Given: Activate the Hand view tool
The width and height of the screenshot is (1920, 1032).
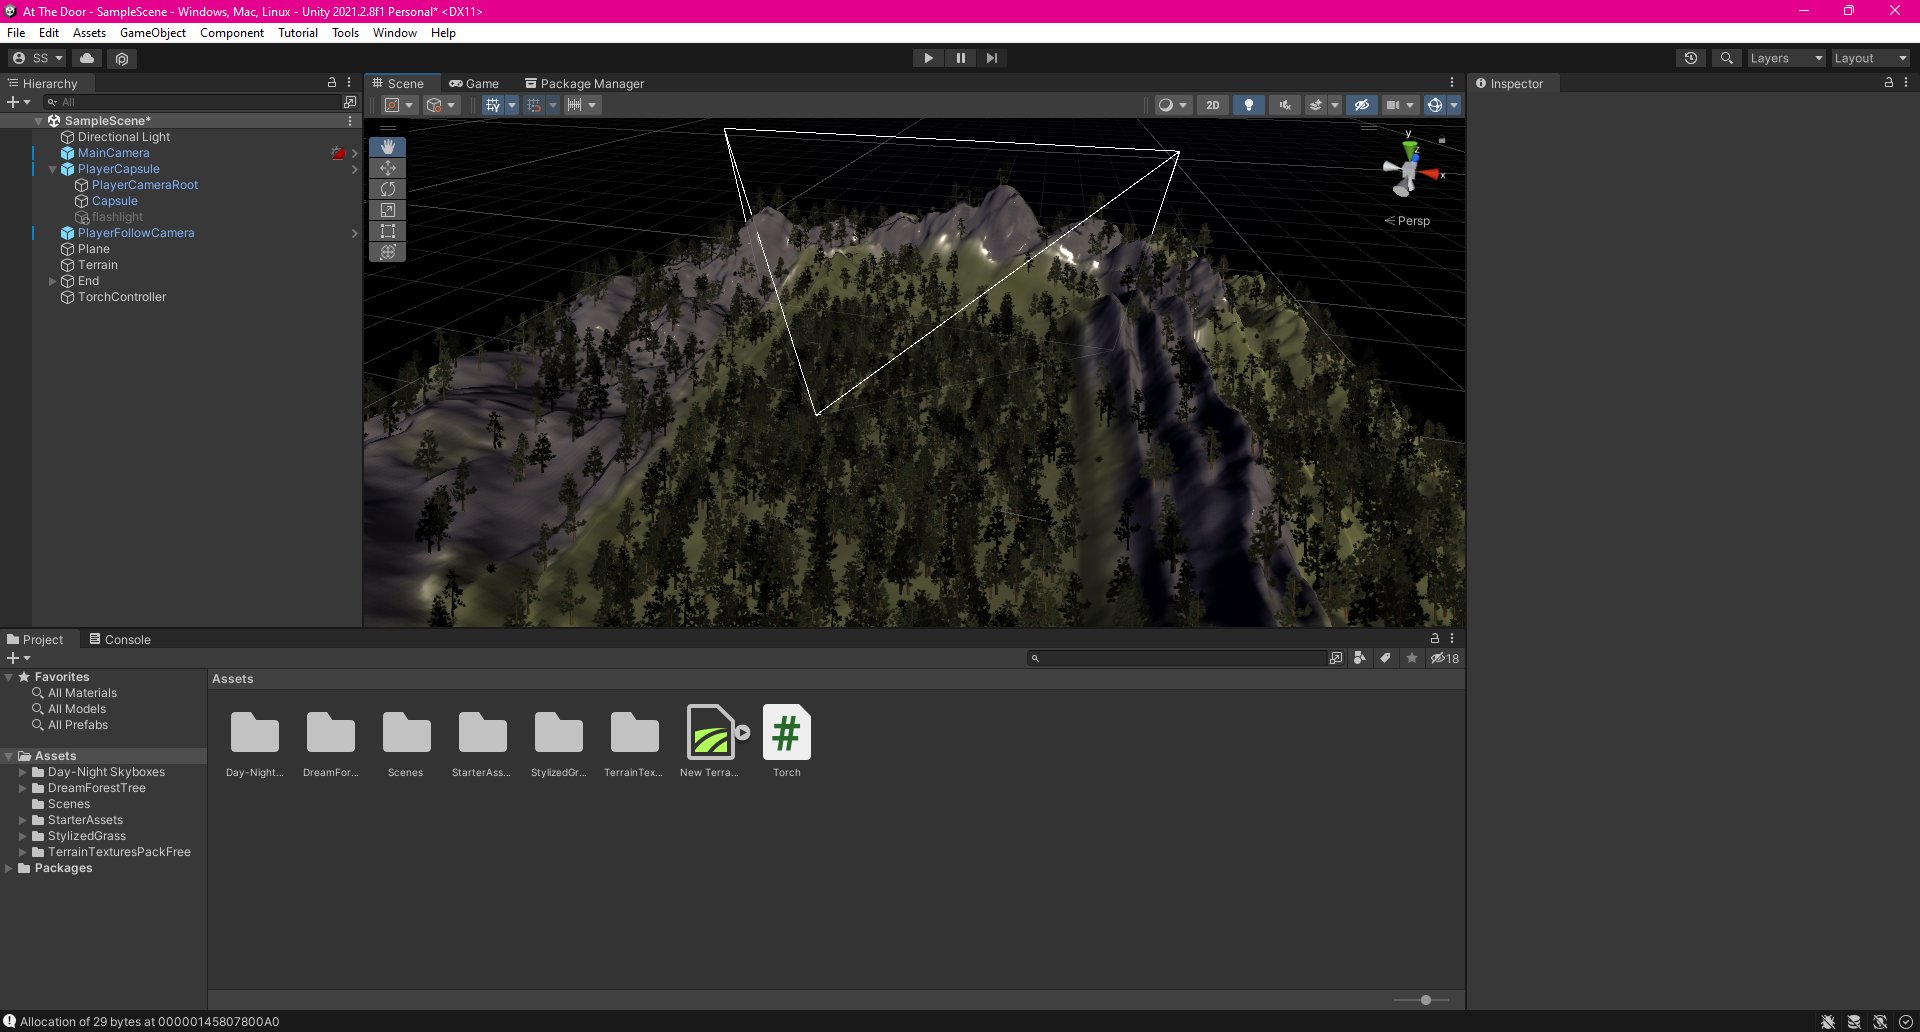Looking at the screenshot, I should [x=388, y=147].
